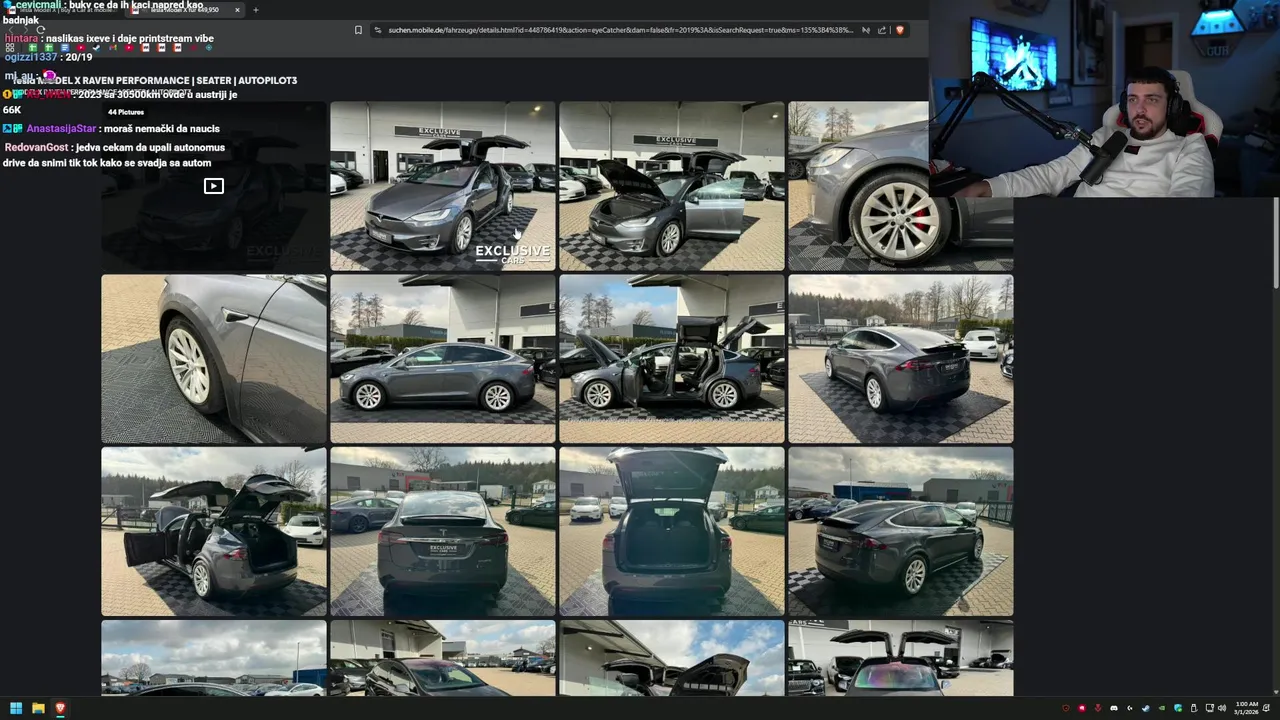The image size is (1280, 720).
Task: Play the video thumbnail in the gallery
Action: click(x=213, y=186)
